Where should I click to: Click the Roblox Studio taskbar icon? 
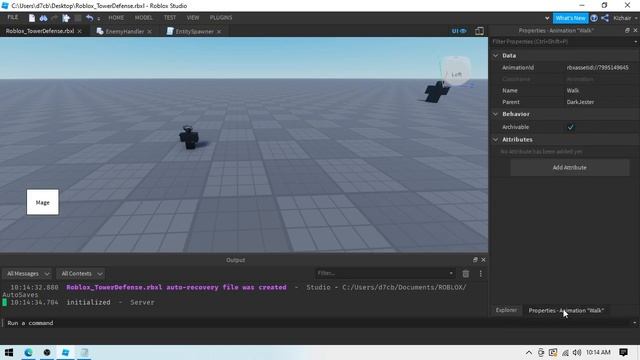pyautogui.click(x=65, y=352)
